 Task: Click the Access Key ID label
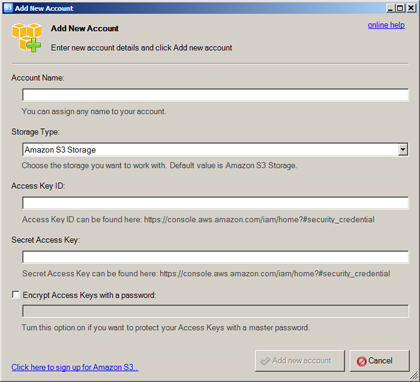[x=38, y=186]
